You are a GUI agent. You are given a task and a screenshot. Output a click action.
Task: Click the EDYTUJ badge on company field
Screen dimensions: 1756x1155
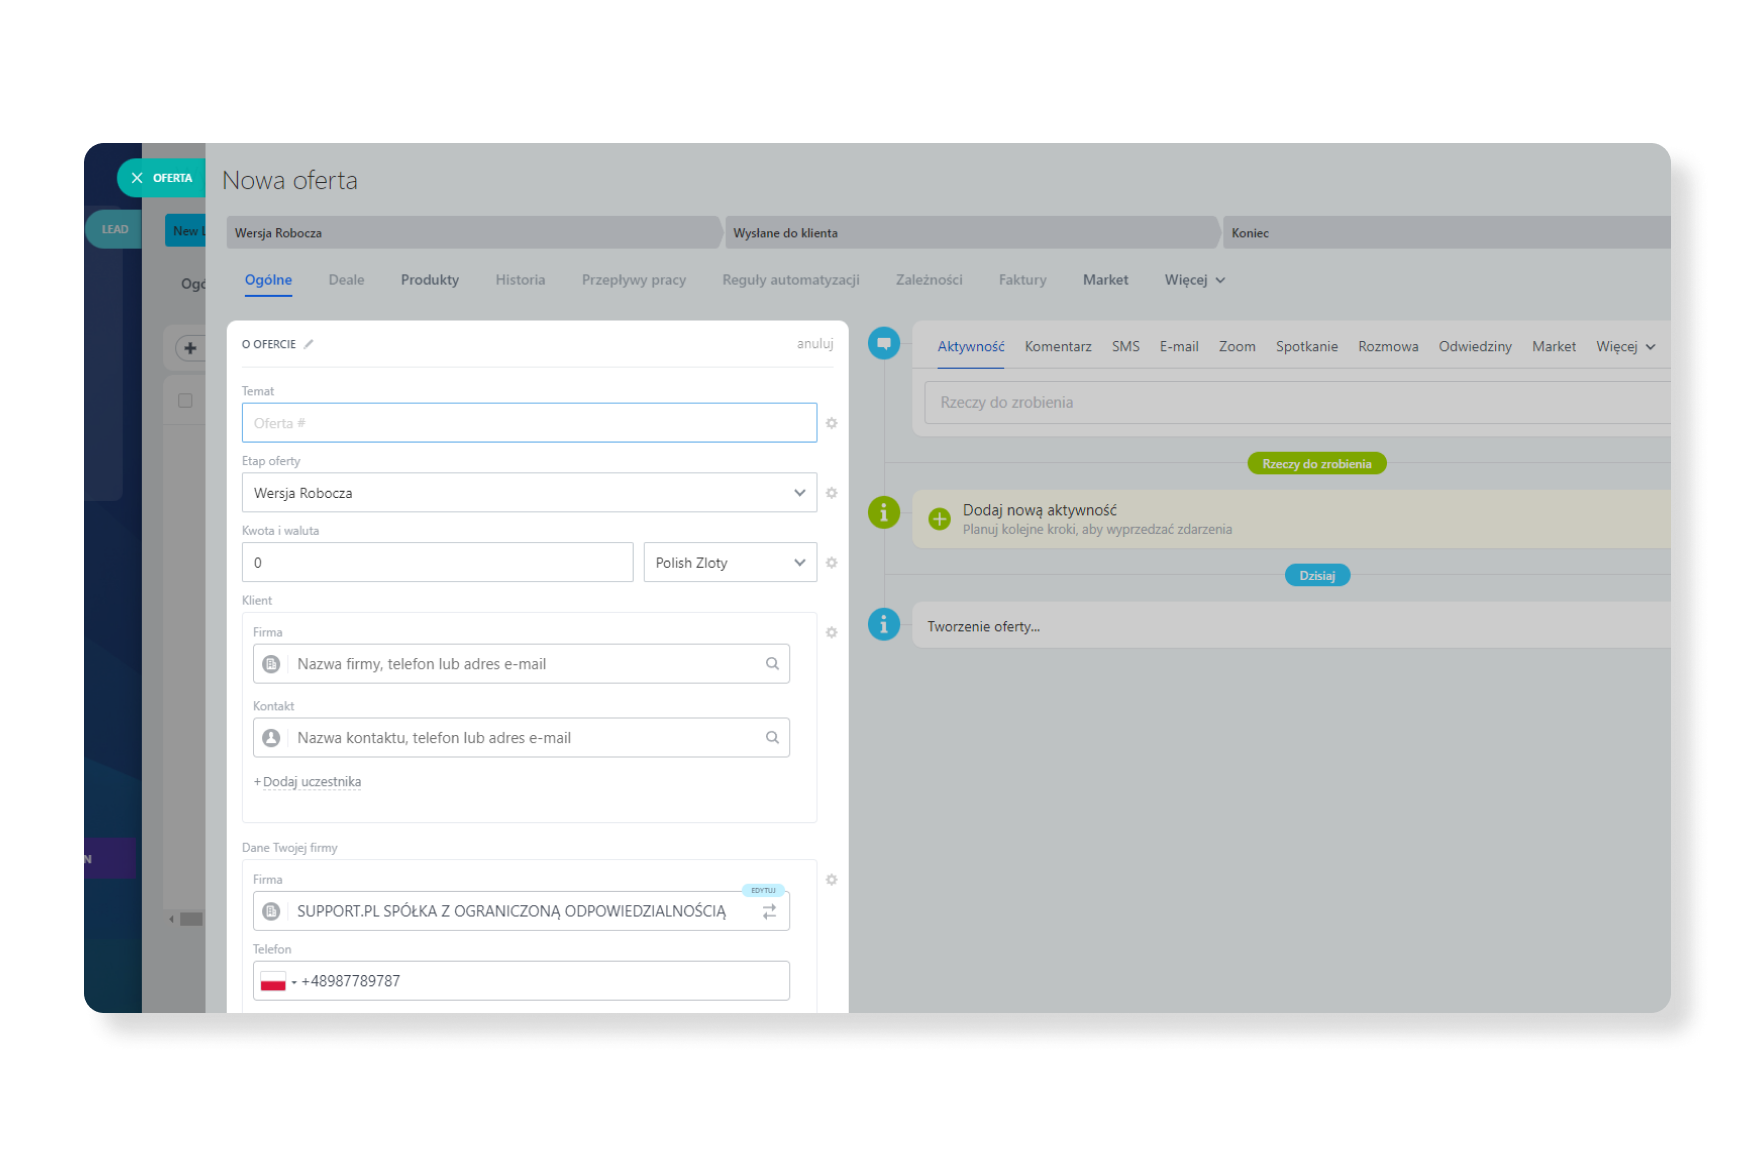[763, 890]
